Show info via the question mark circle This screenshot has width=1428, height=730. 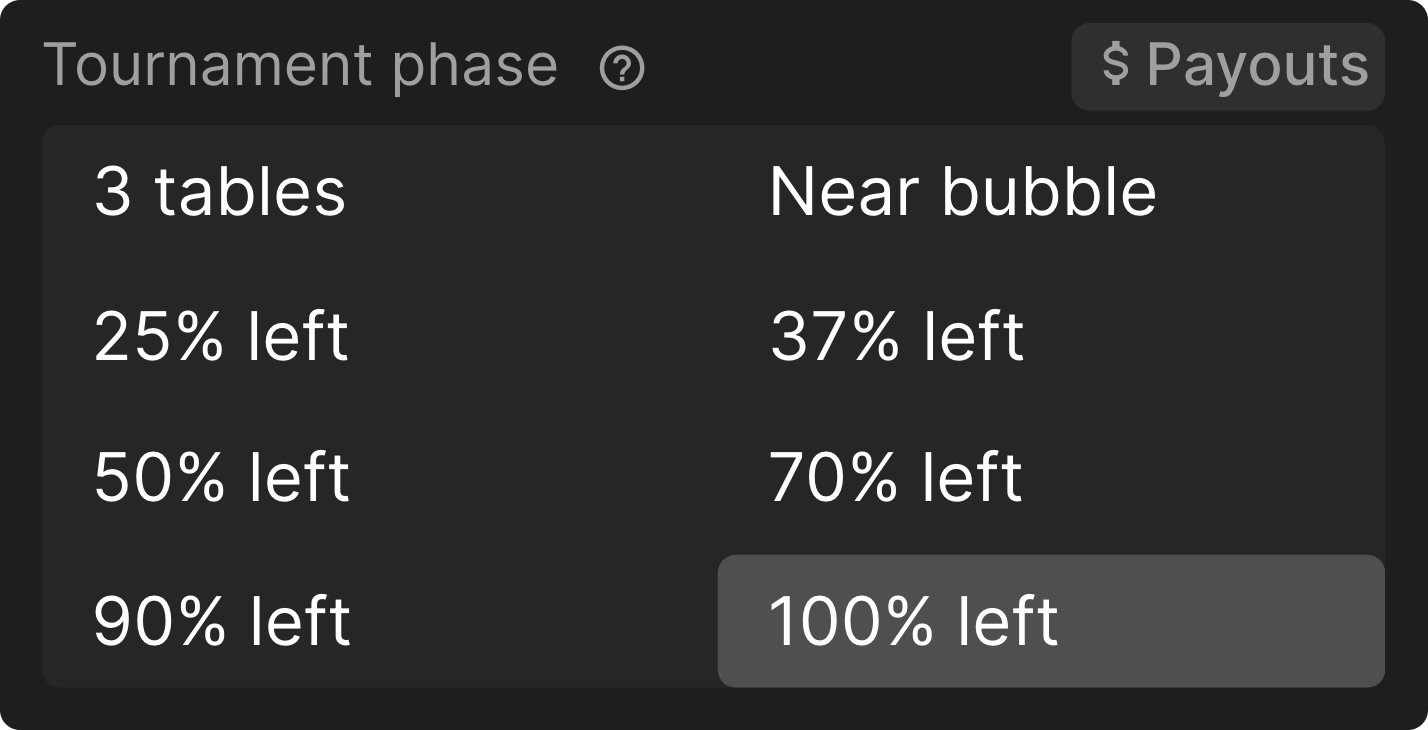(x=622, y=69)
